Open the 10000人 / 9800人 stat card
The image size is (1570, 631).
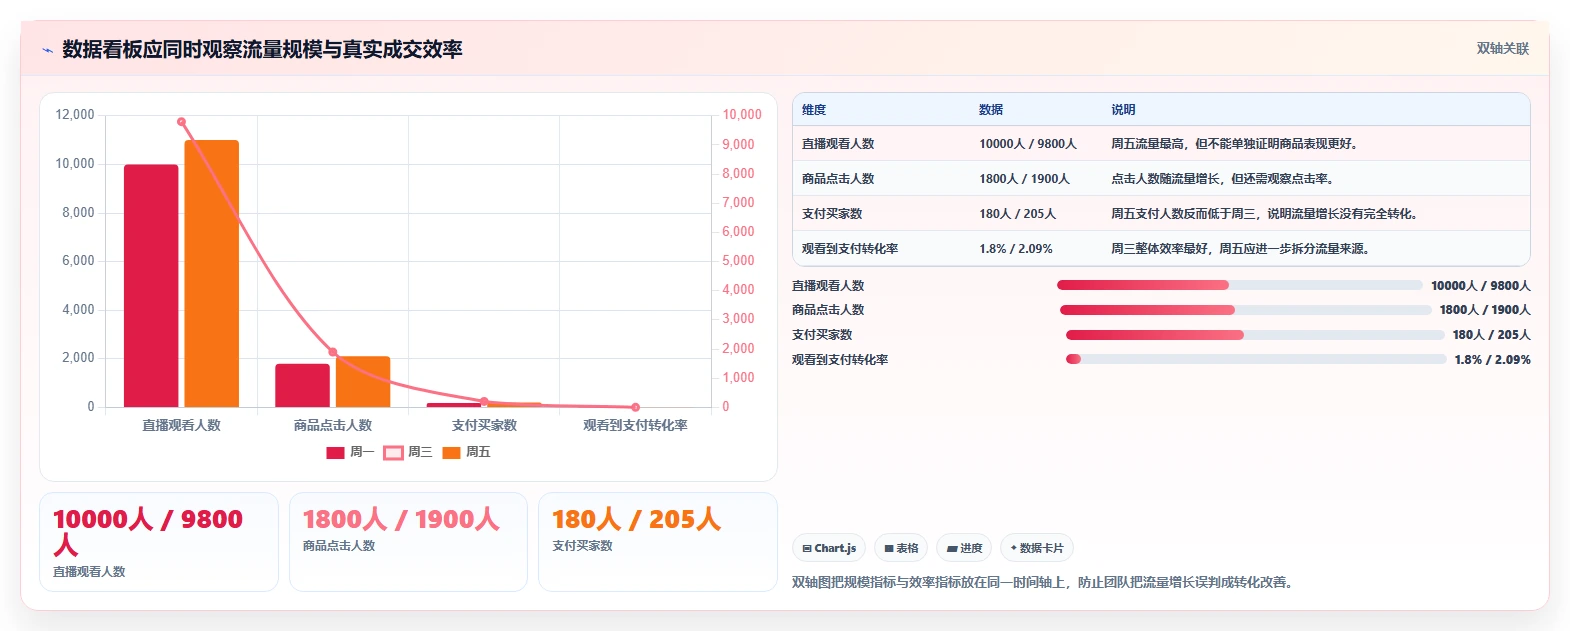pos(159,542)
